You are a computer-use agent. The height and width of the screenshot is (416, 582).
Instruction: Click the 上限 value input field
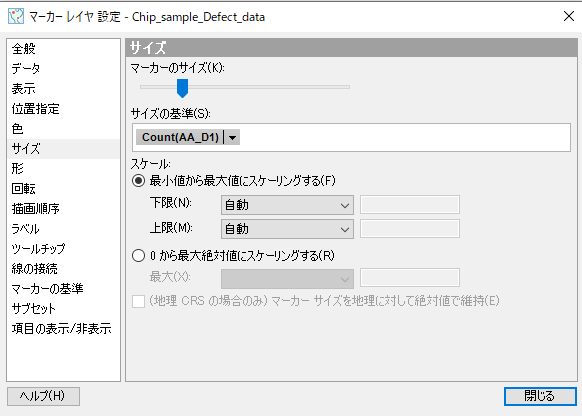[410, 229]
